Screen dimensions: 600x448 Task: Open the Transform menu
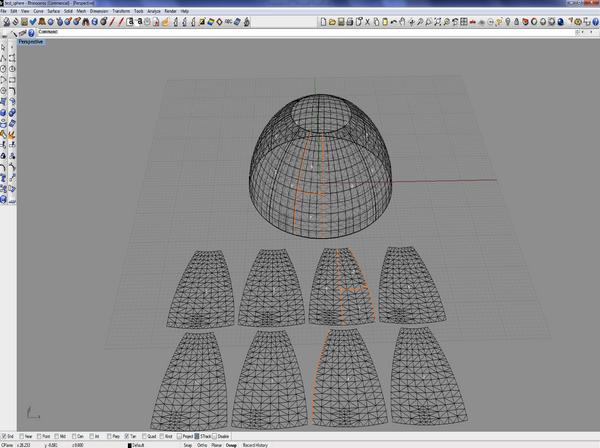[120, 10]
